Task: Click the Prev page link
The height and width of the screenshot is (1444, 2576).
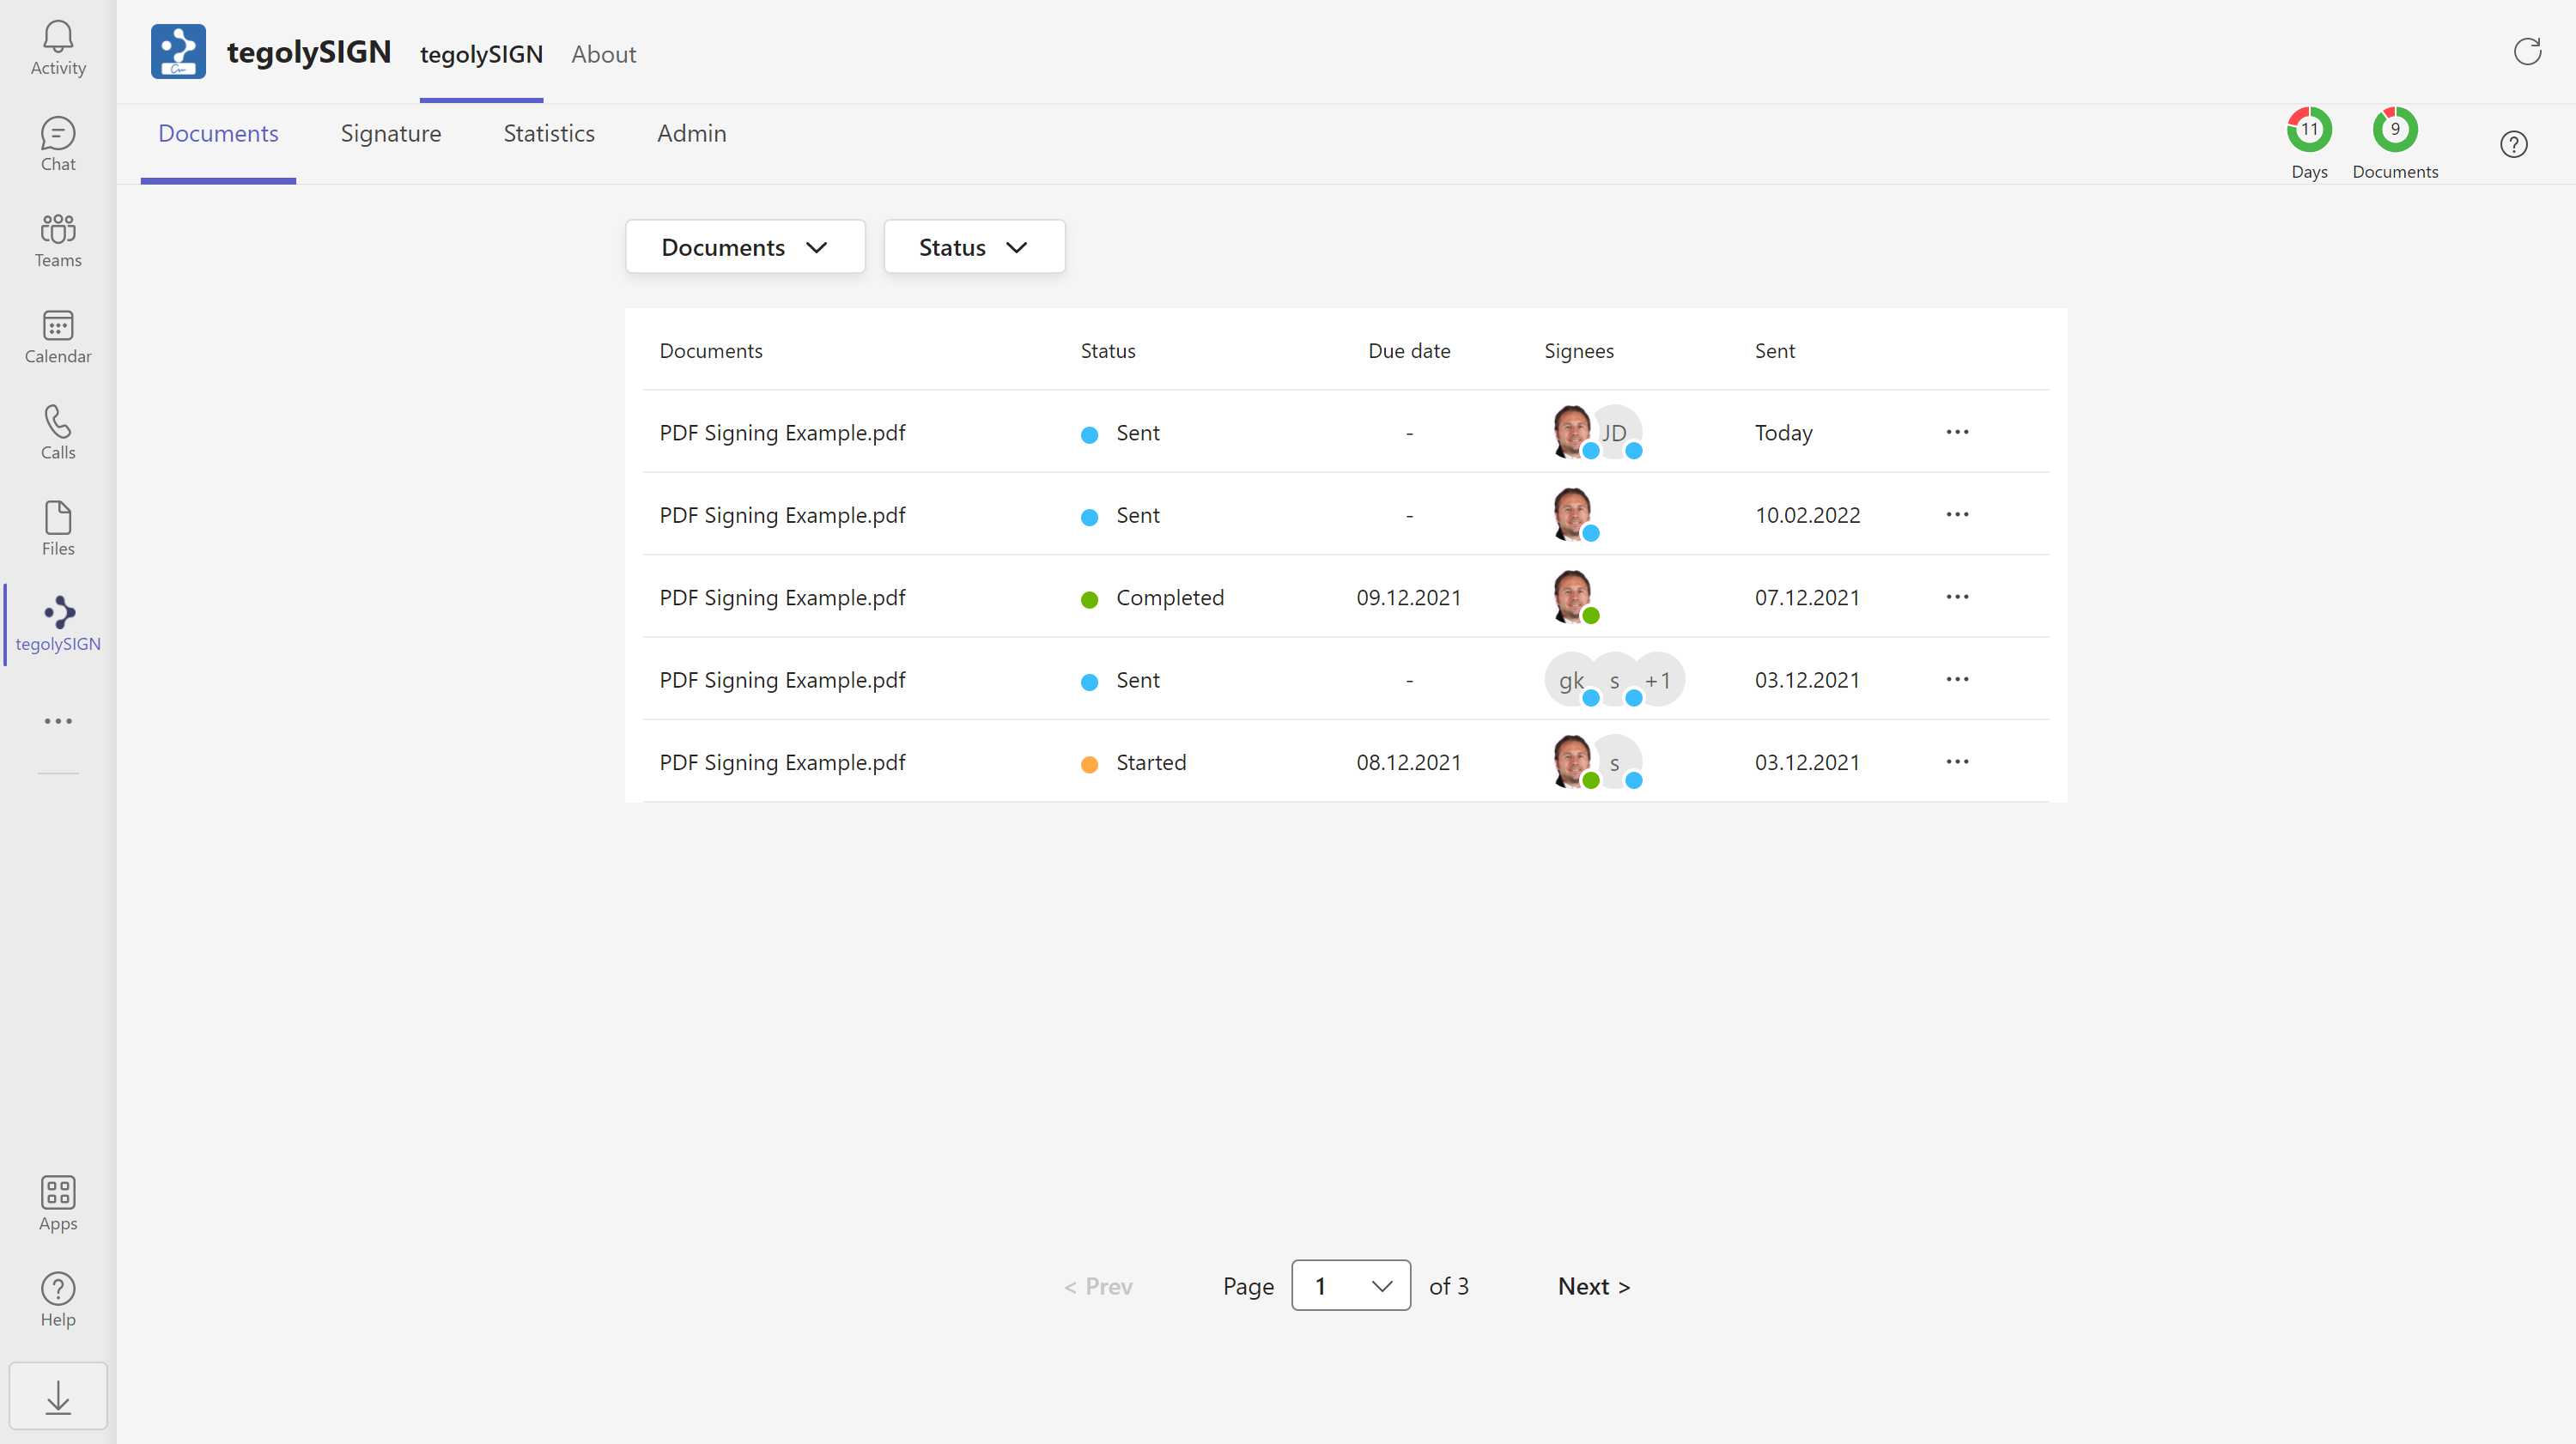Action: 1098,1286
